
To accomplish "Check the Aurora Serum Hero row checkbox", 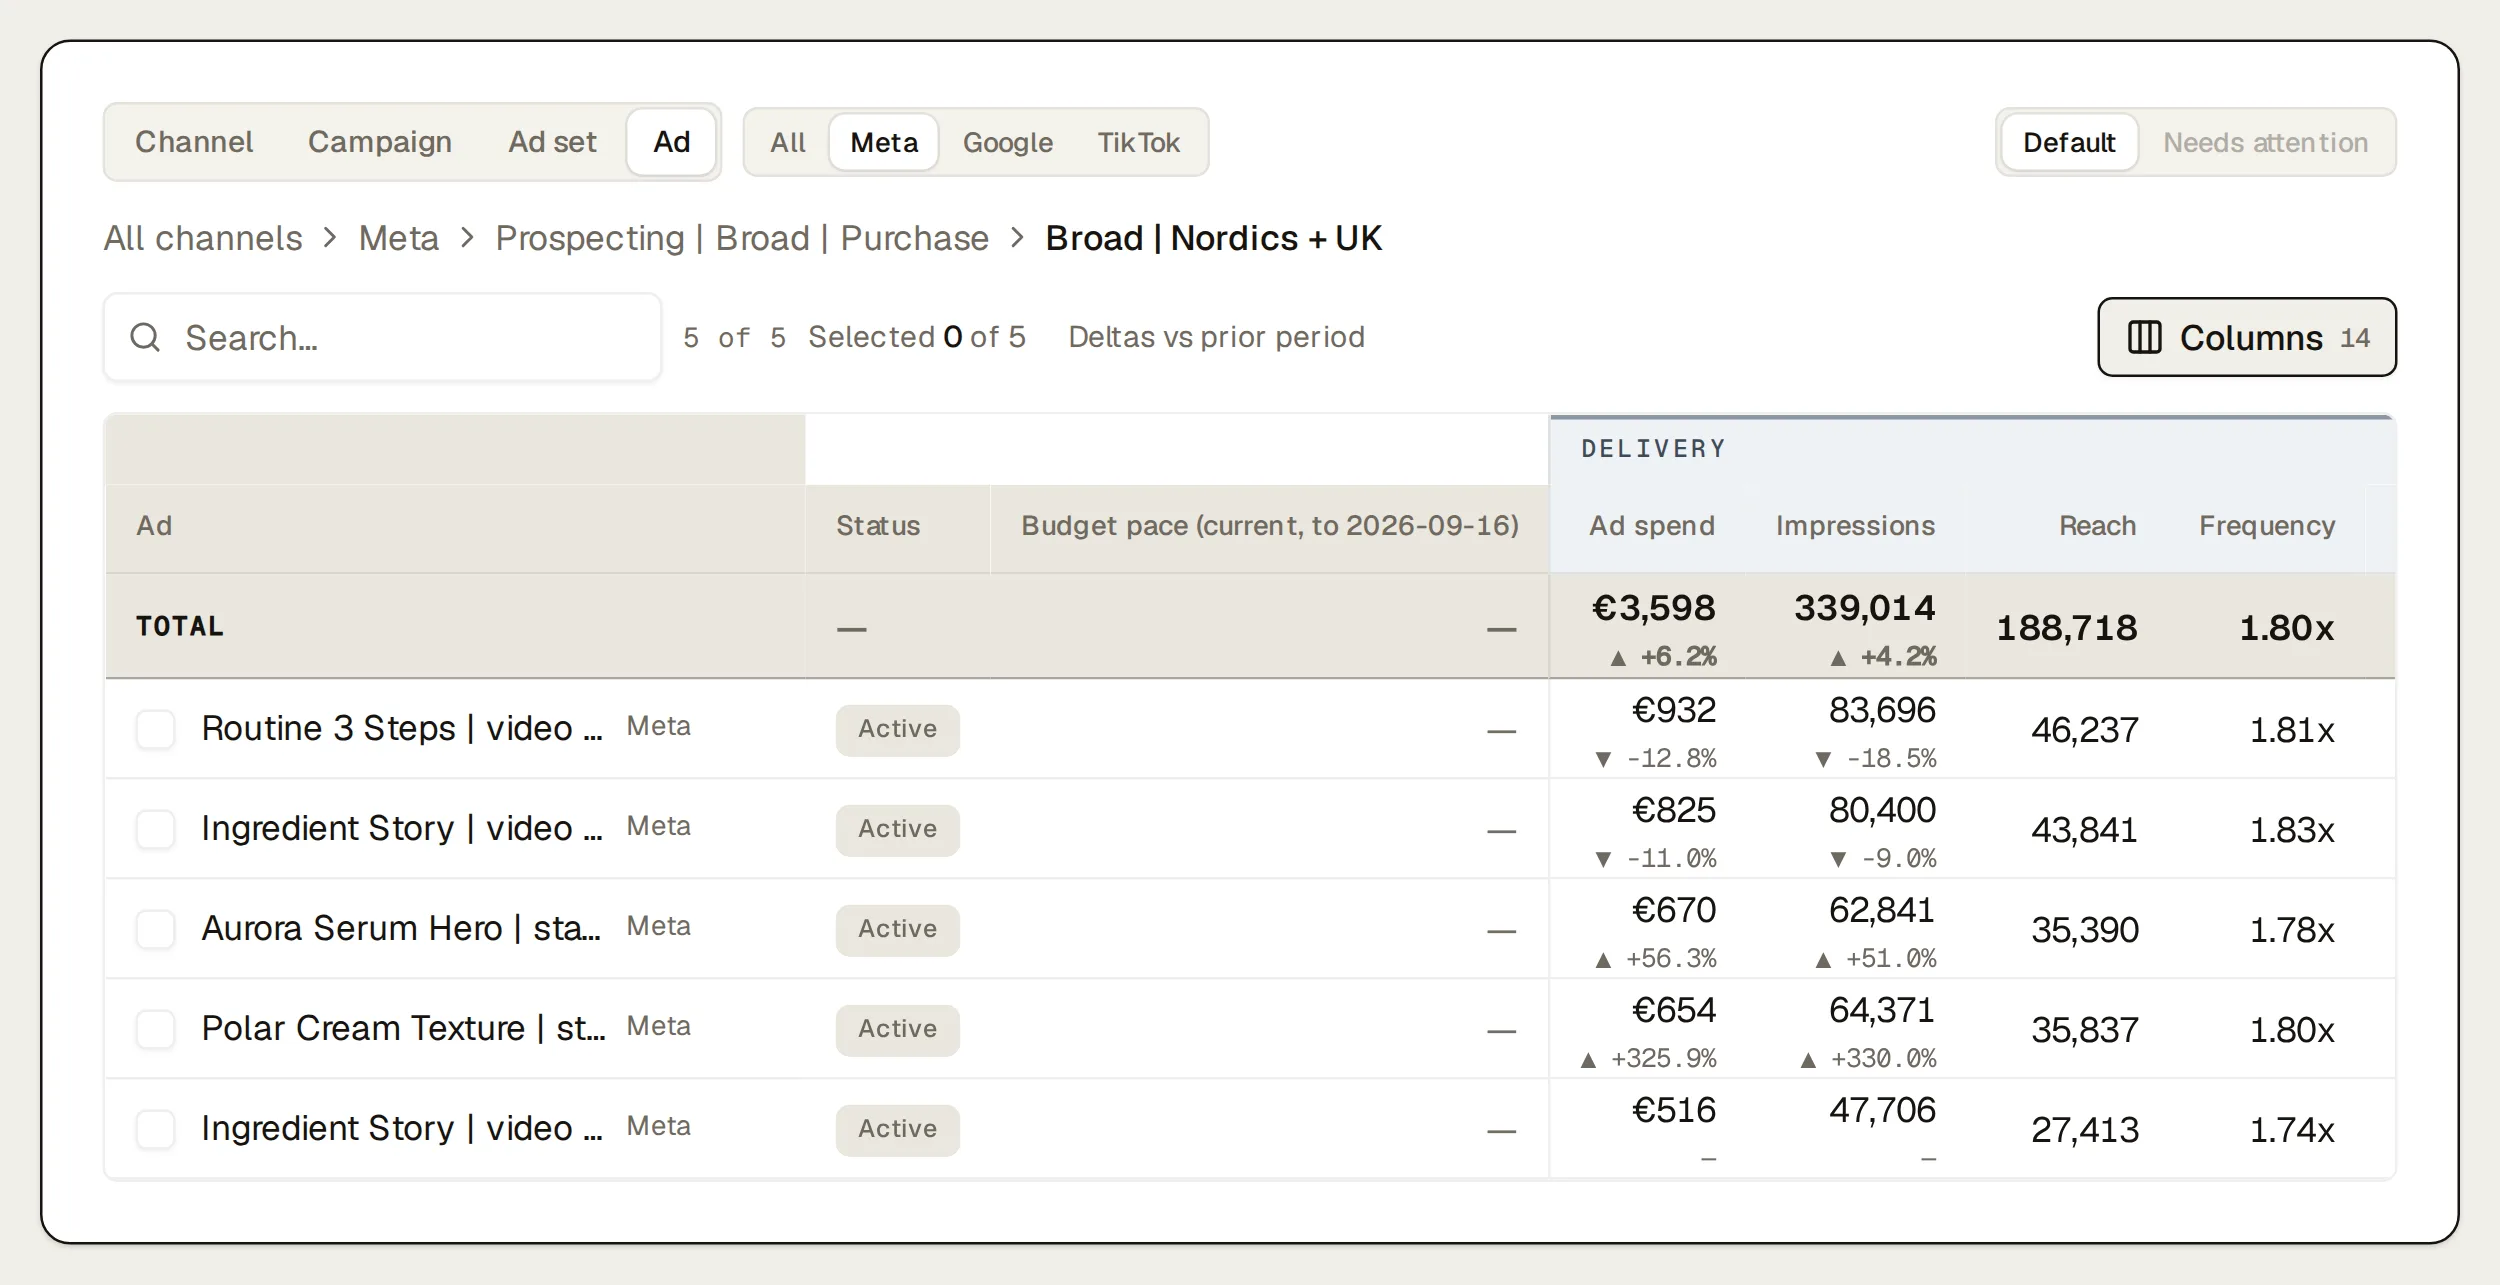I will (156, 929).
